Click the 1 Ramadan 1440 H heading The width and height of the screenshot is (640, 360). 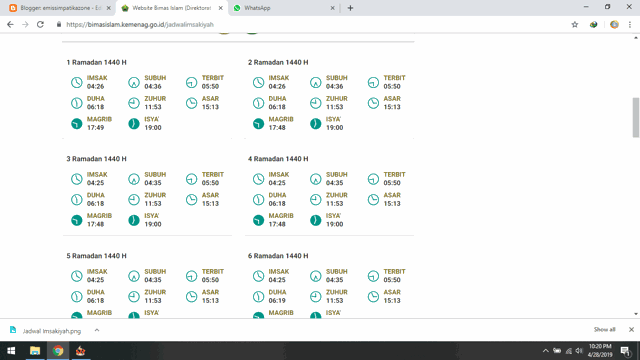pyautogui.click(x=96, y=62)
